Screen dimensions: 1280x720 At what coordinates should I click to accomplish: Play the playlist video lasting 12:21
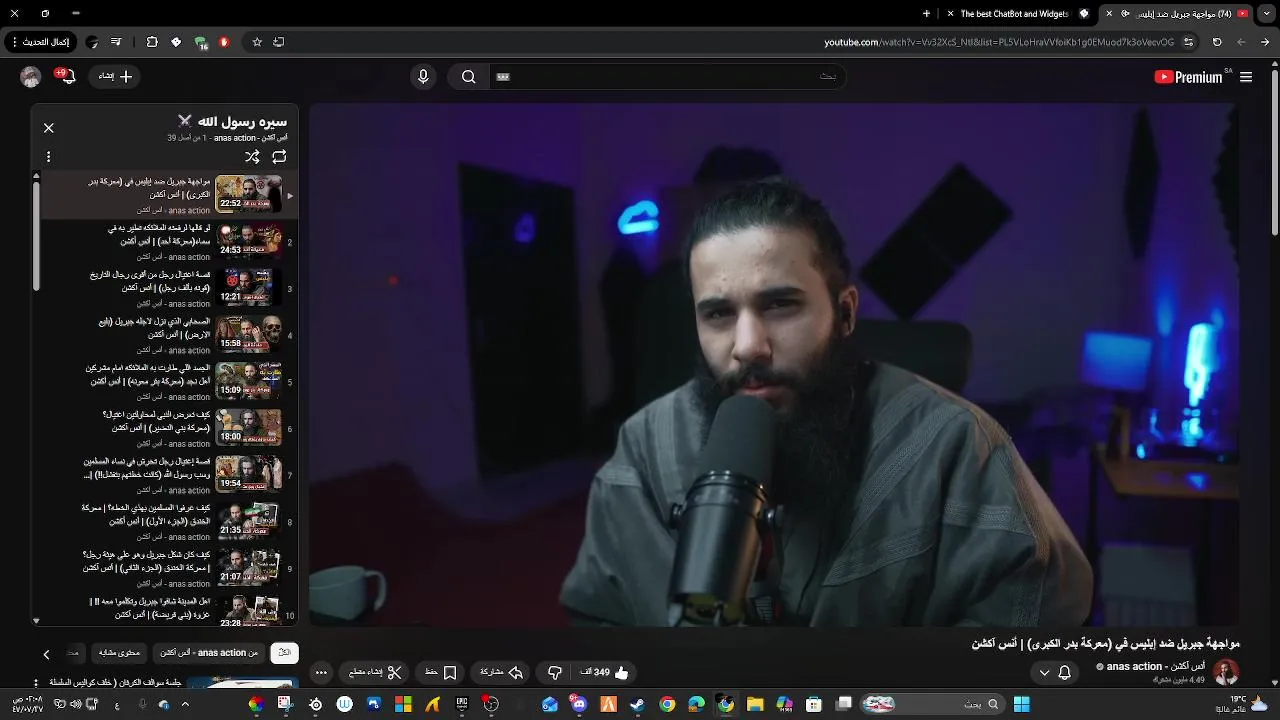coord(166,288)
